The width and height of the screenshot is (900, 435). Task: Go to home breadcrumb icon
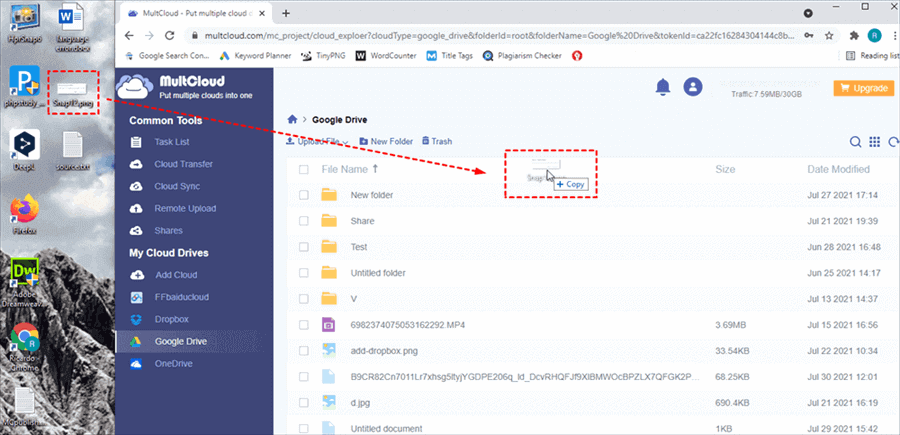pyautogui.click(x=292, y=119)
